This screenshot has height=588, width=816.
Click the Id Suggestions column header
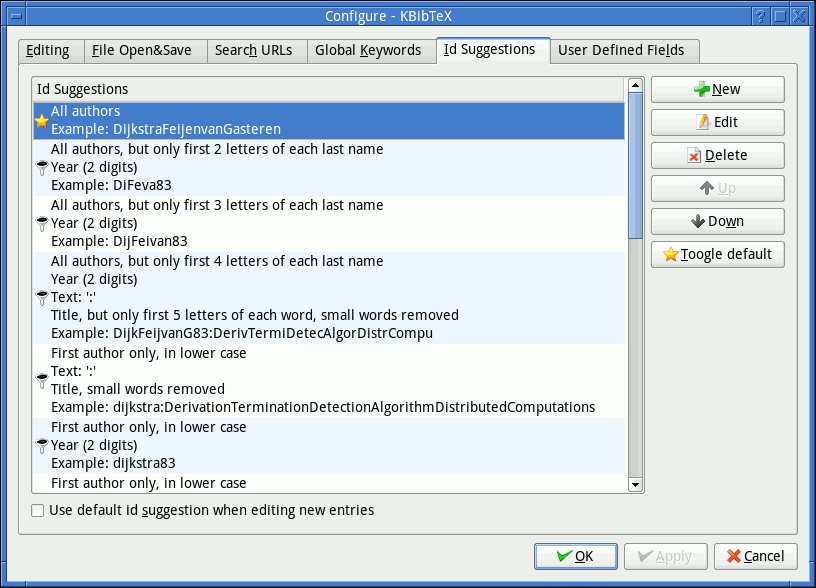click(328, 90)
